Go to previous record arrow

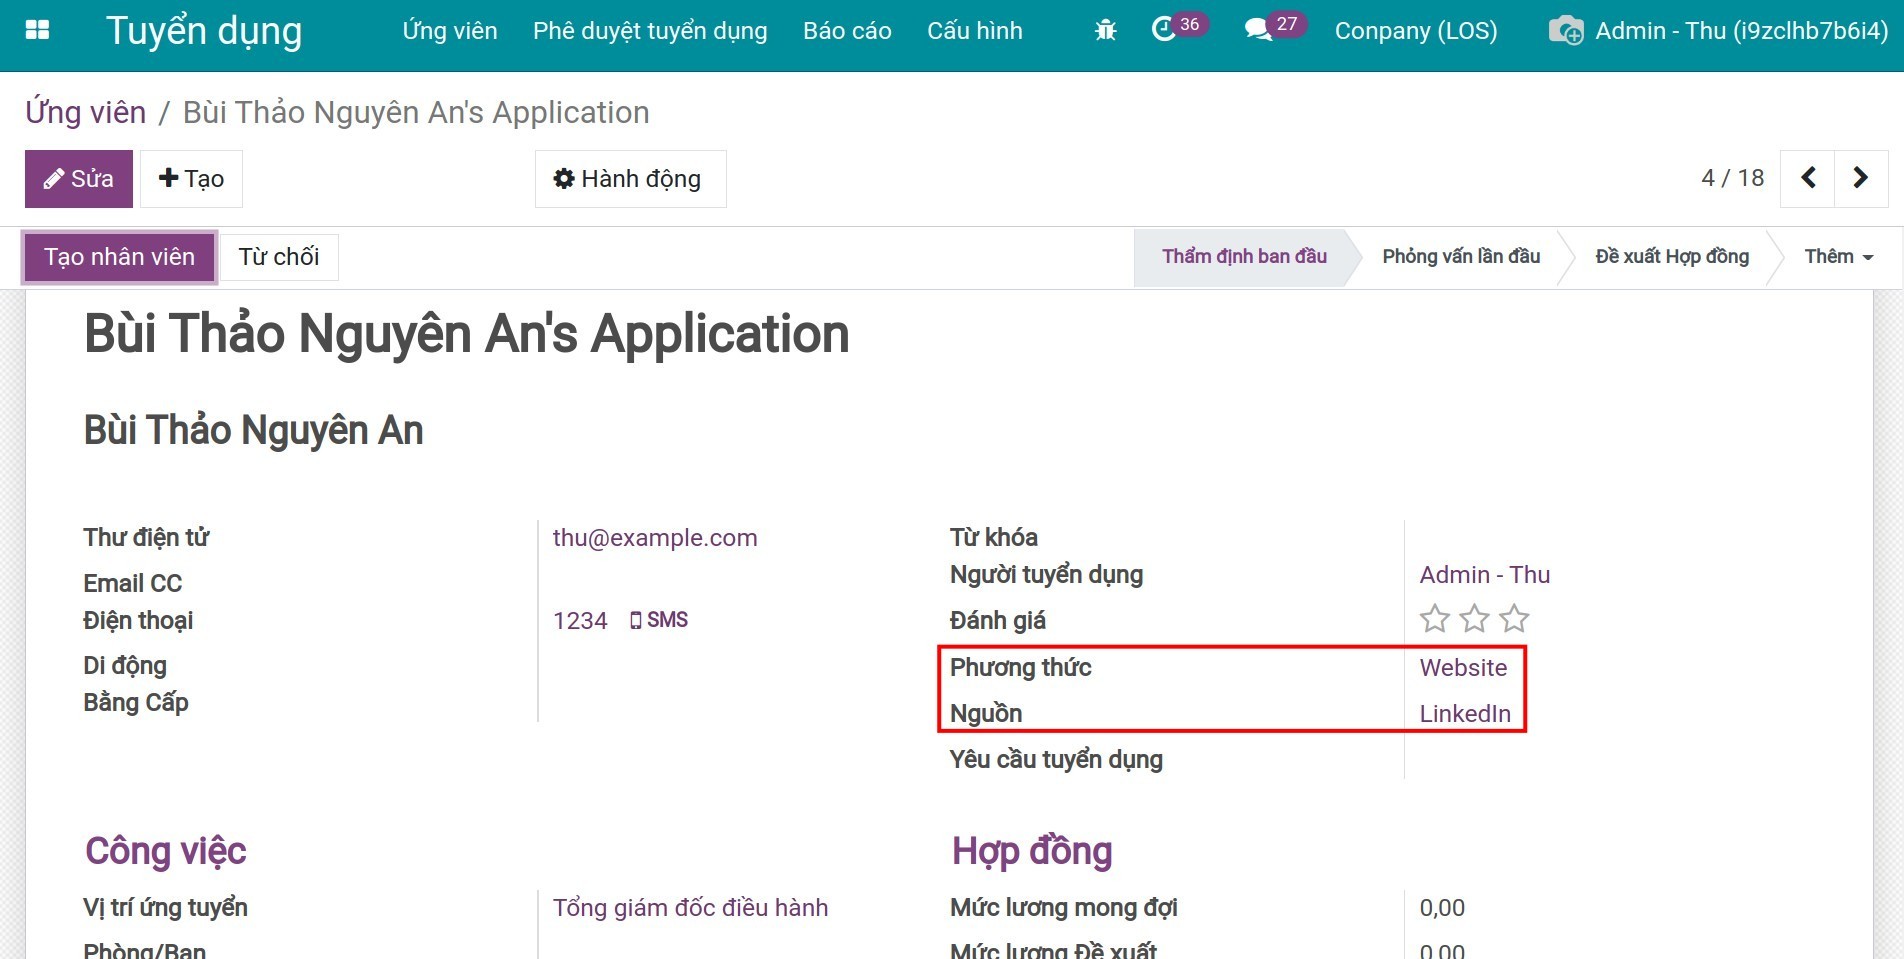pyautogui.click(x=1808, y=179)
